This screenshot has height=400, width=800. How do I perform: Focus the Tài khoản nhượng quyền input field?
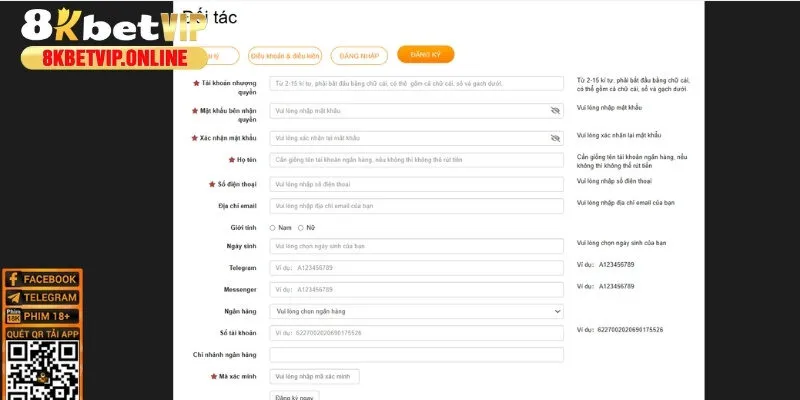416,84
